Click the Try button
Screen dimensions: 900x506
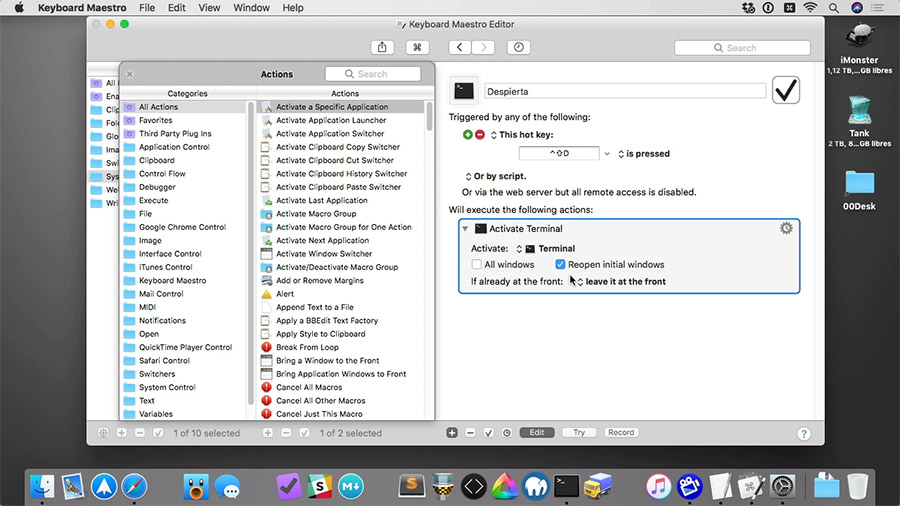(579, 433)
